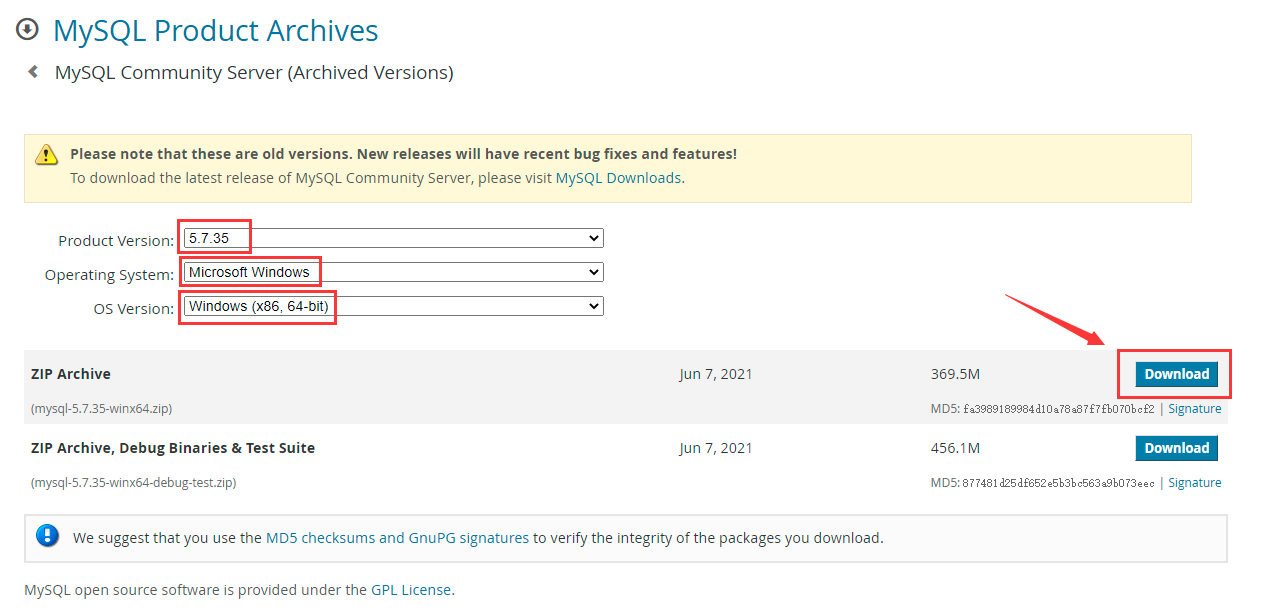This screenshot has width=1282, height=612.
Task: Click the MD5 hash starting with 877481
Action: click(1058, 483)
